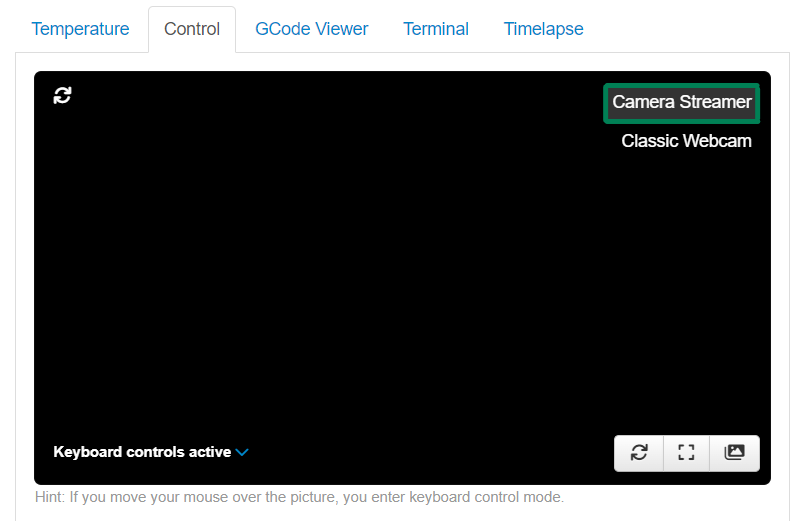Open webcam view in fullscreen mode

click(686, 452)
